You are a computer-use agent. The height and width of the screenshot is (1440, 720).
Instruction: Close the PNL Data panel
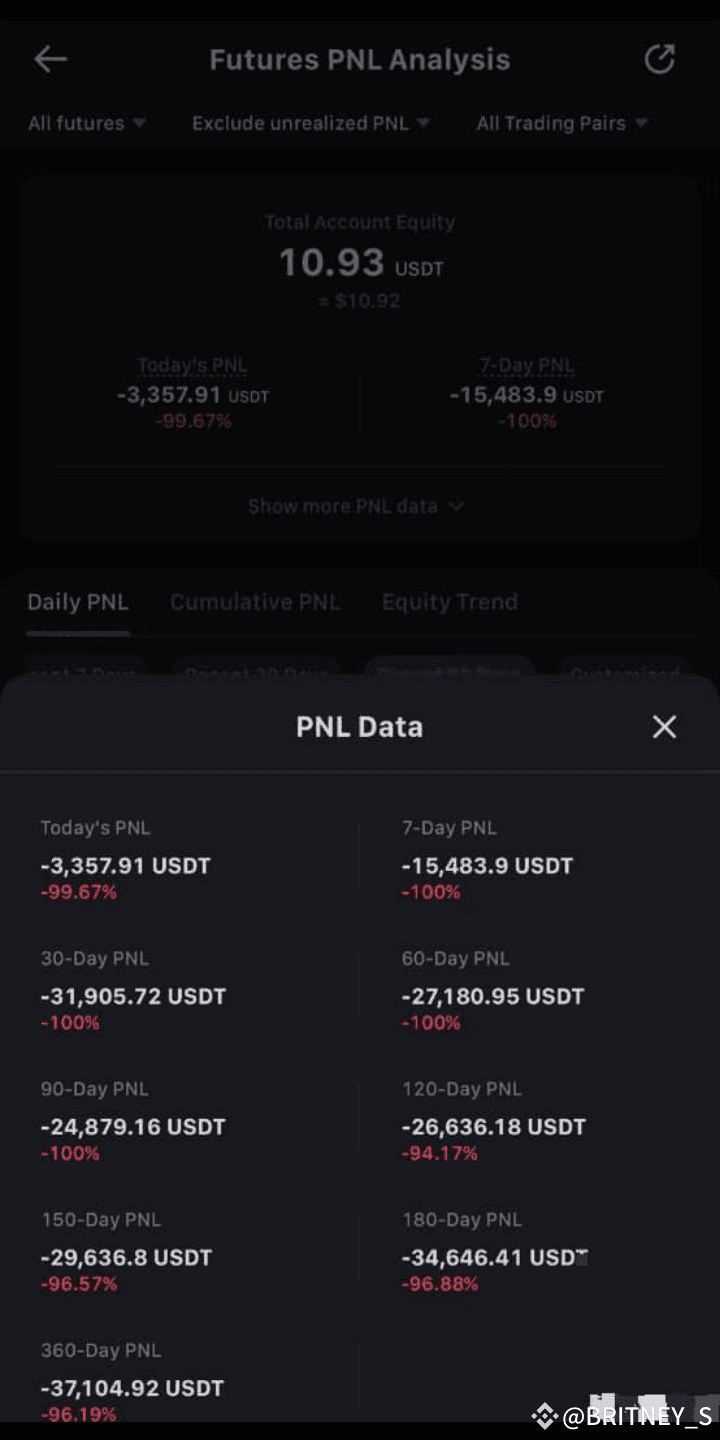tap(664, 727)
